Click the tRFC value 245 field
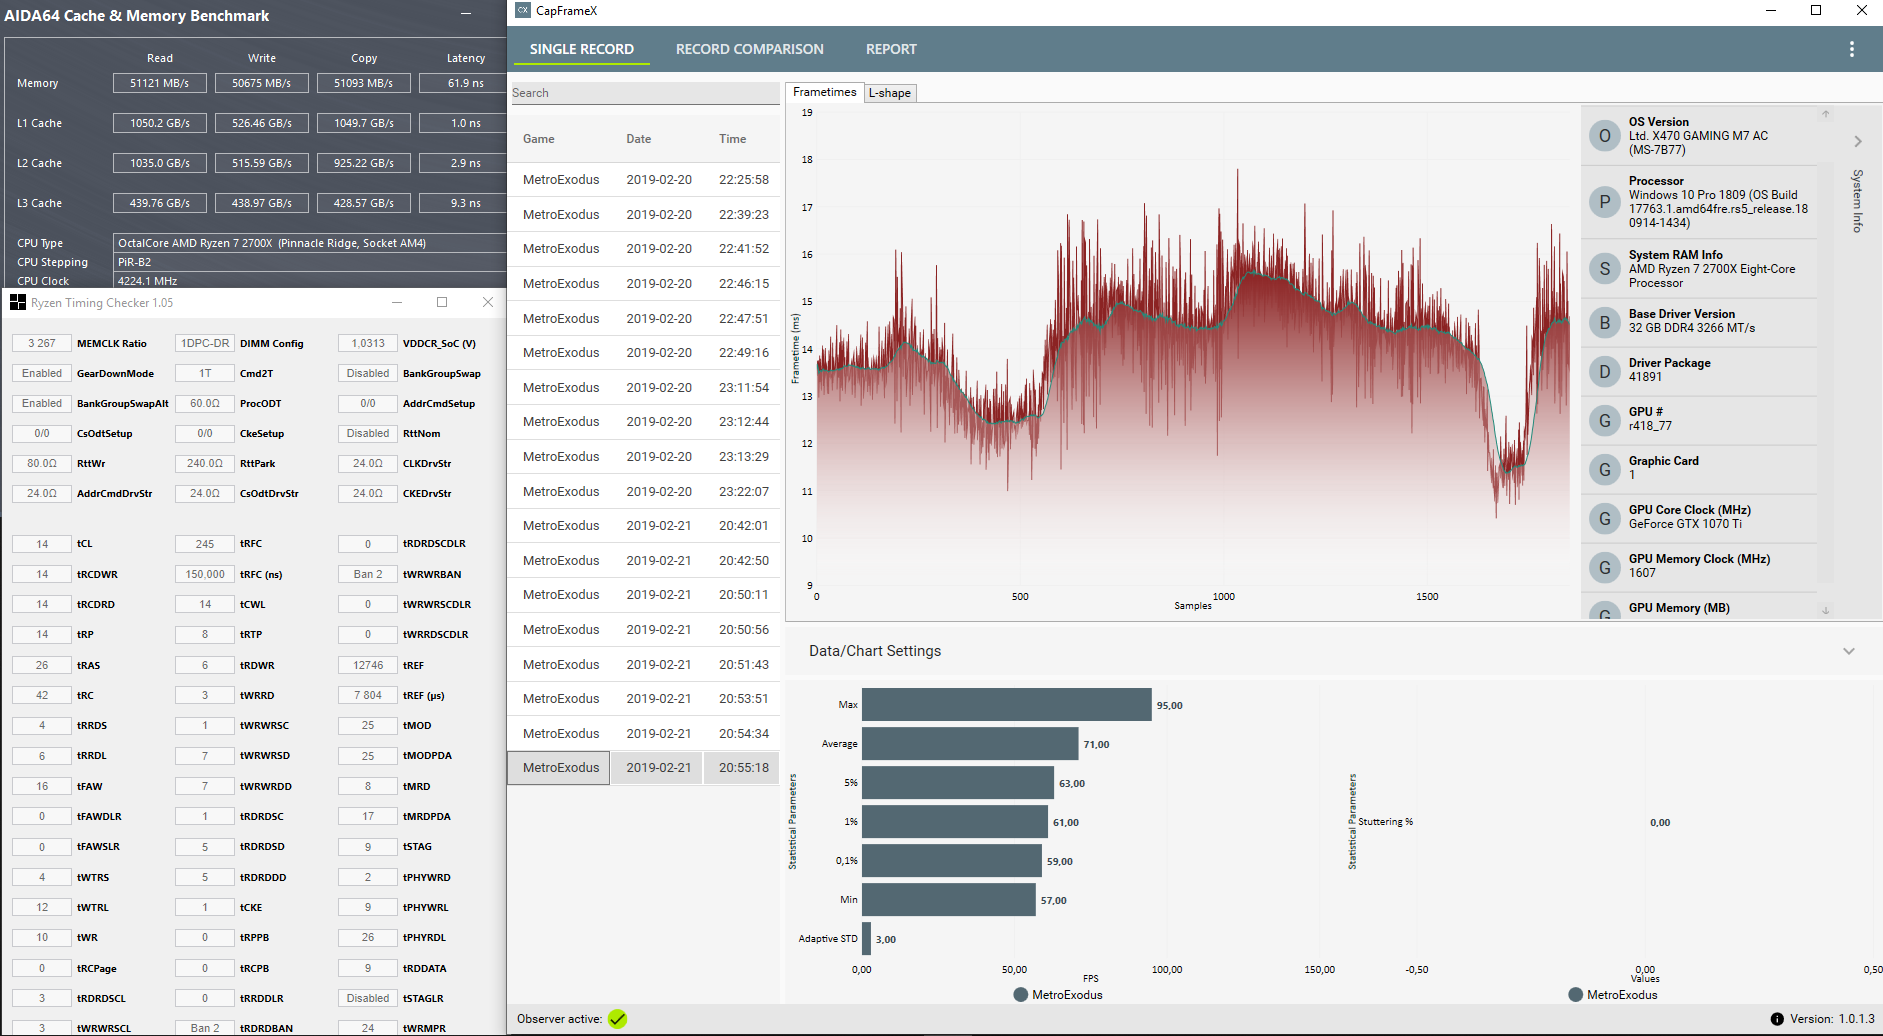This screenshot has width=1883, height=1036. 205,544
